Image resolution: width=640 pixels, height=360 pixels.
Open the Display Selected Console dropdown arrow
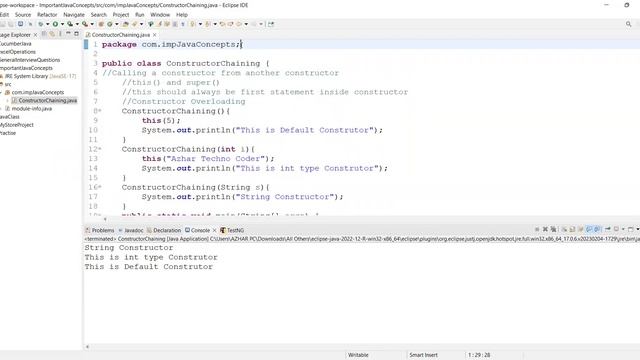623,229
